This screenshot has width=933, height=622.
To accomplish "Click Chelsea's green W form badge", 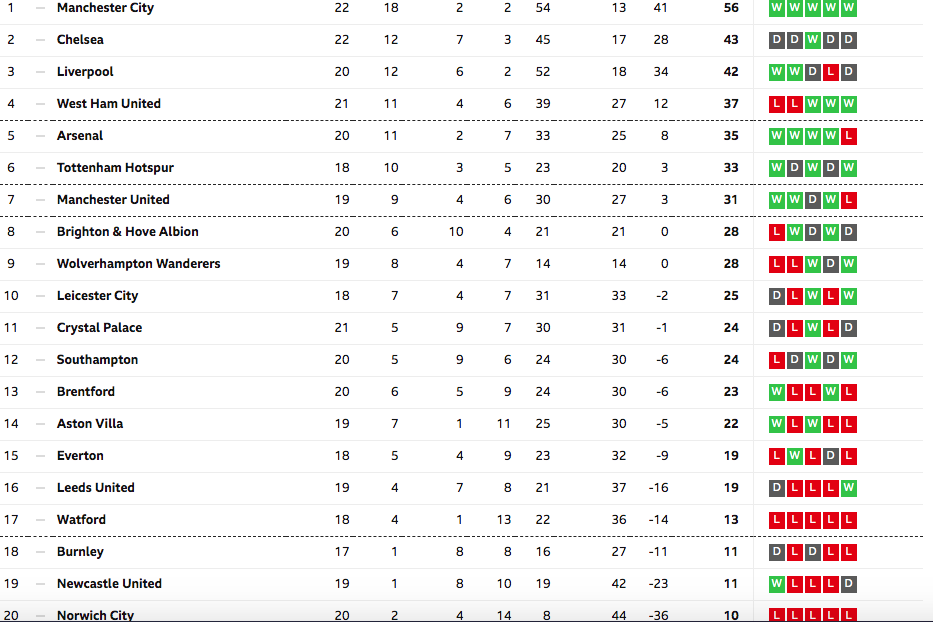I will coord(813,40).
